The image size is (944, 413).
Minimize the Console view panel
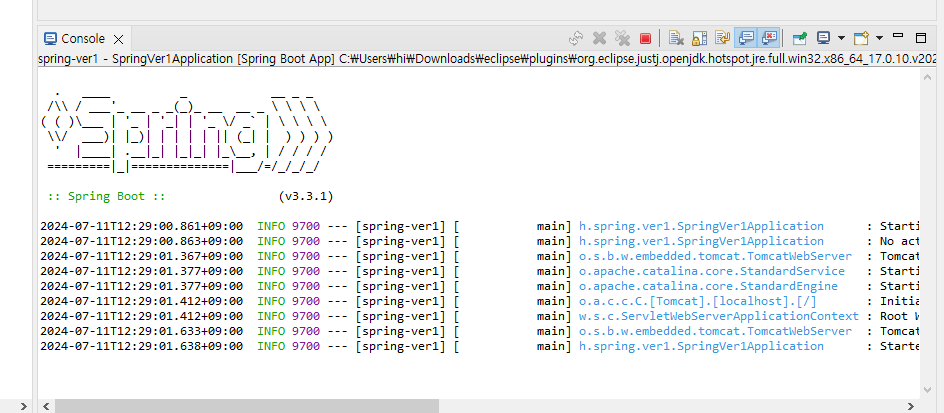click(x=898, y=37)
